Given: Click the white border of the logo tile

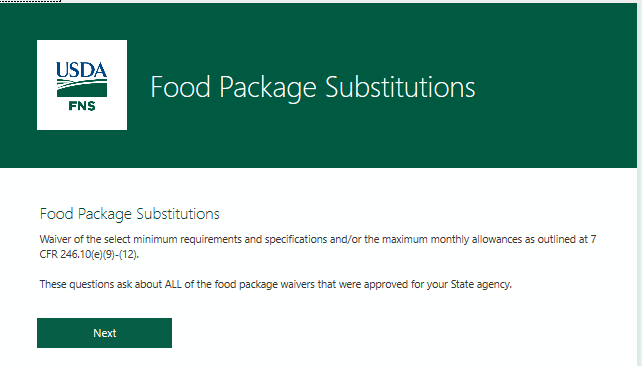Looking at the screenshot, I should click(x=82, y=44).
